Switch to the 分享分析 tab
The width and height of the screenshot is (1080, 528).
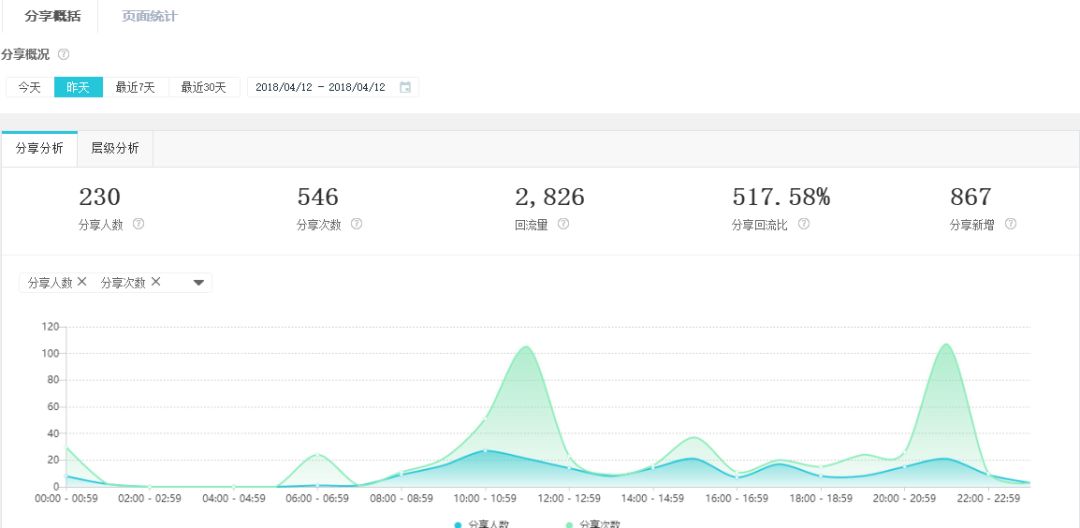click(39, 148)
